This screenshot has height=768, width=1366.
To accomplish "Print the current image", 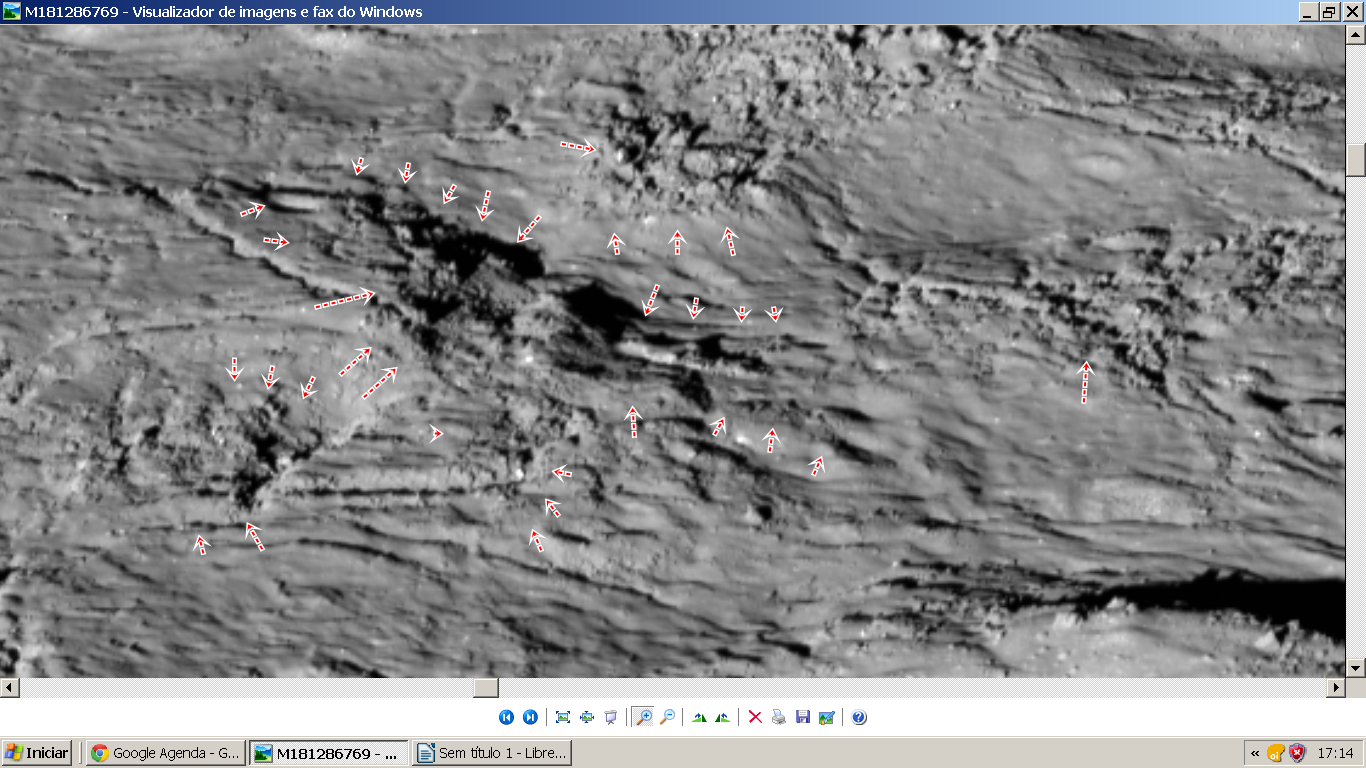I will pos(779,717).
